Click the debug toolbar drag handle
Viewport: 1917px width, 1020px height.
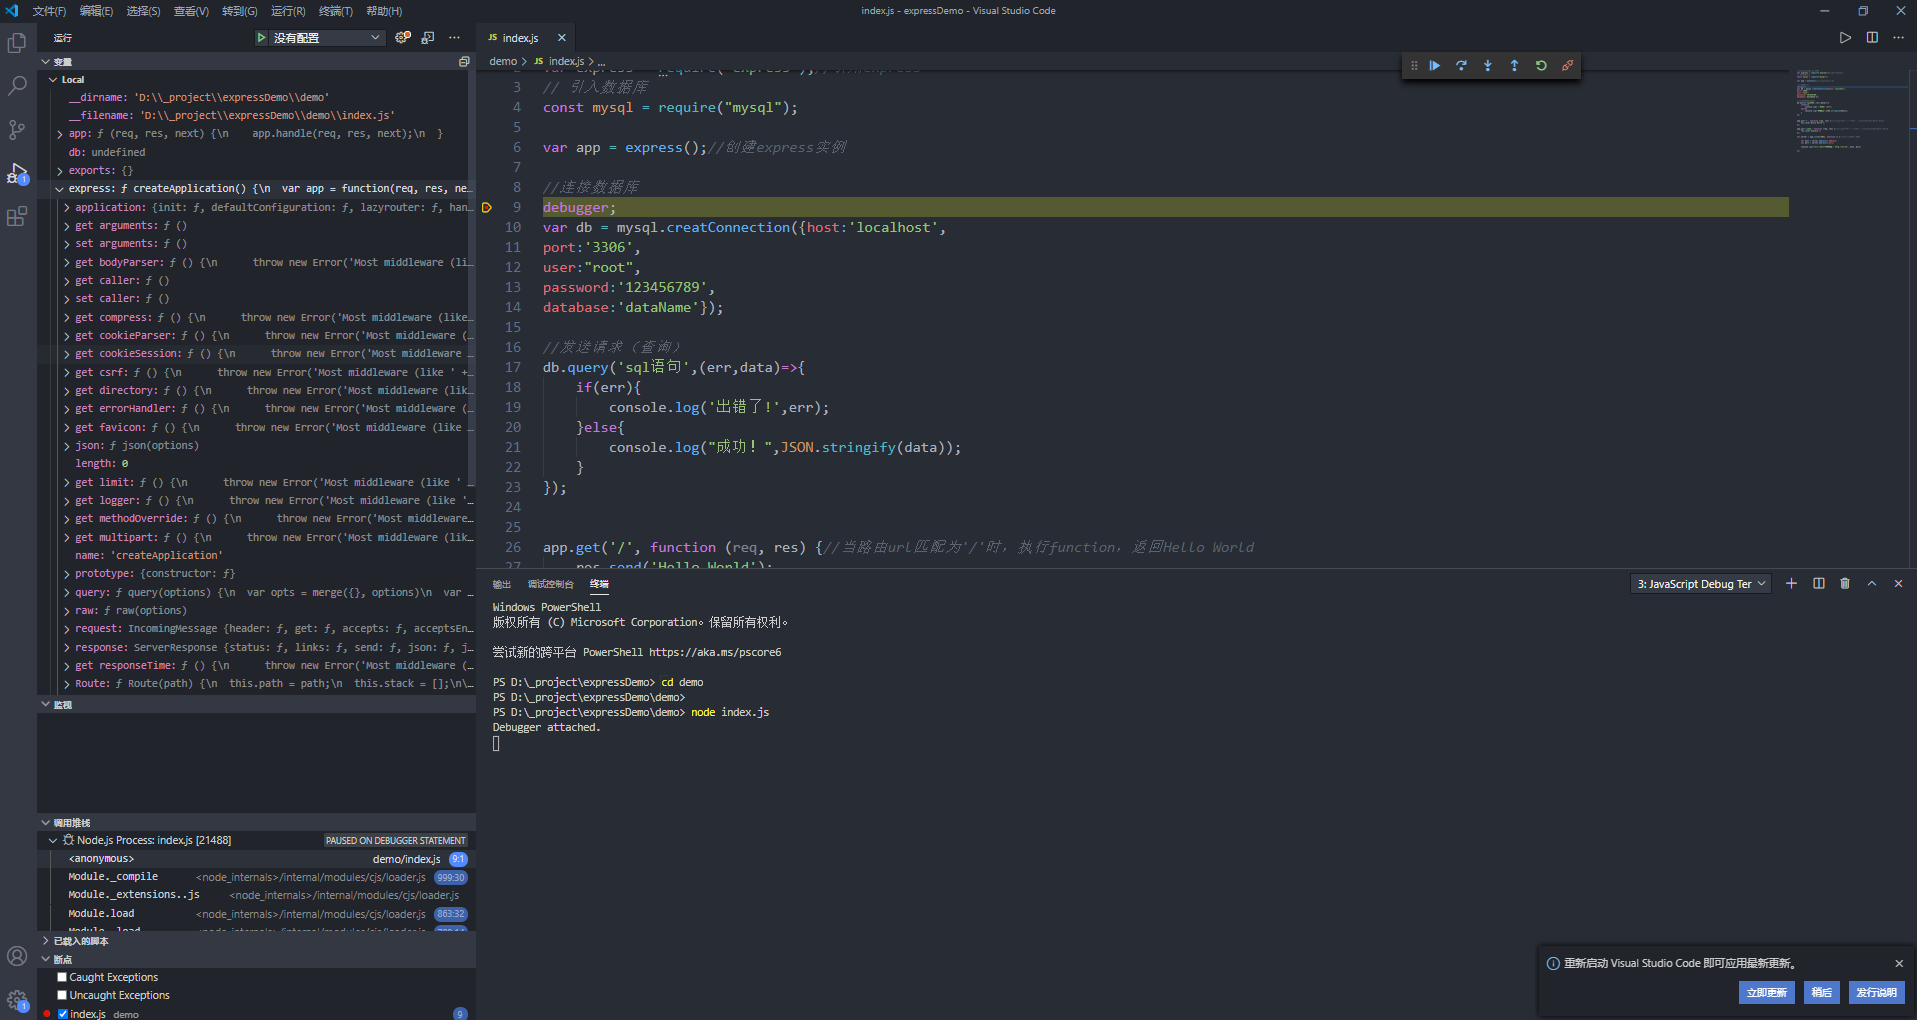tap(1413, 65)
